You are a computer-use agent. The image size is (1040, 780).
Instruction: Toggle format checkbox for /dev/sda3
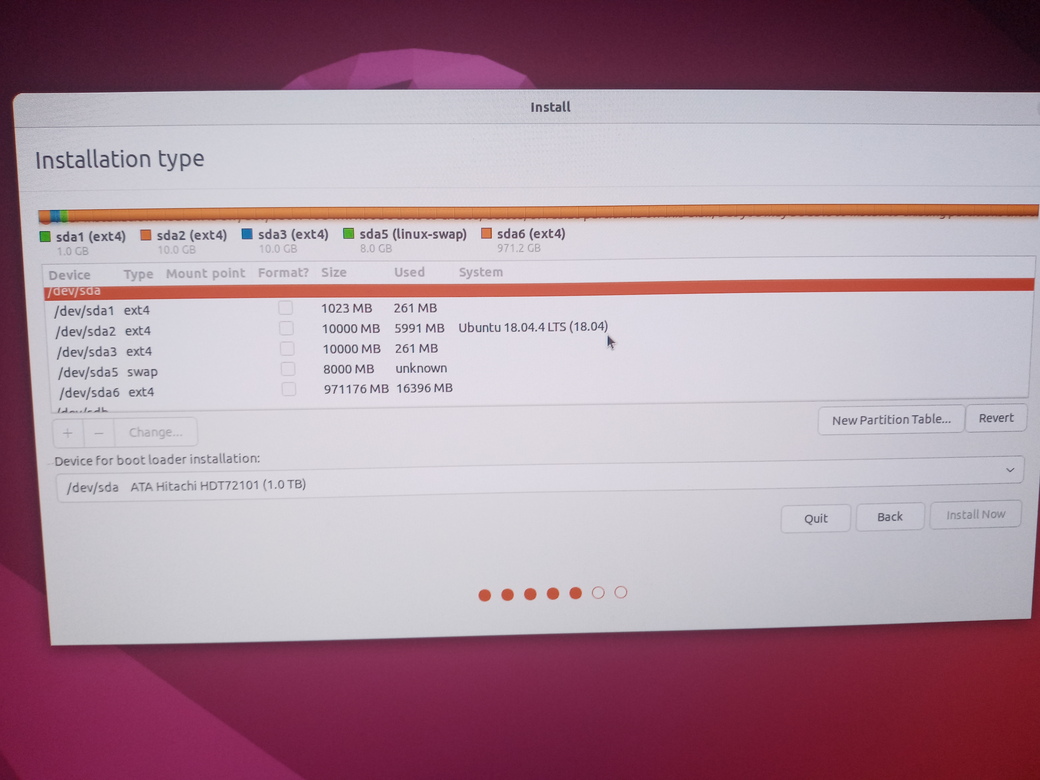point(287,348)
